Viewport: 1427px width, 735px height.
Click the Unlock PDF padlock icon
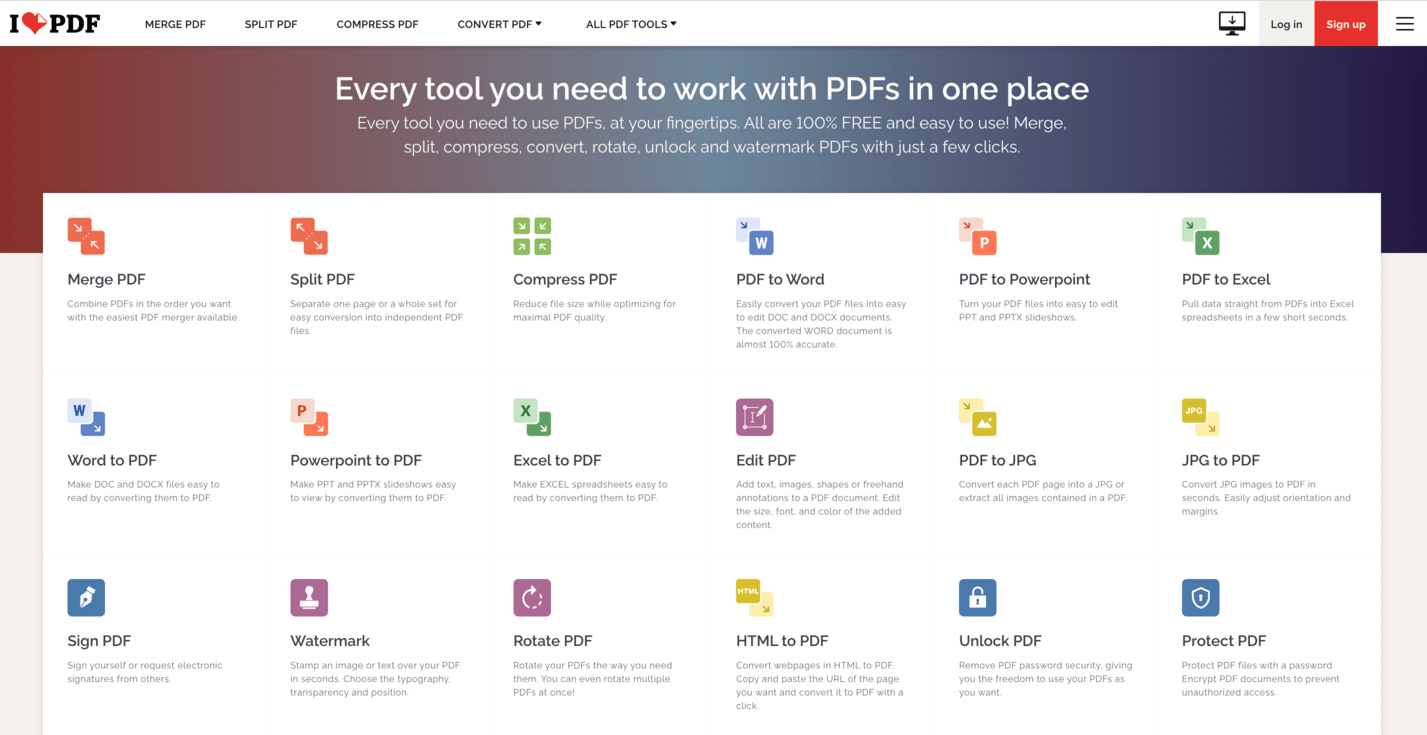(x=978, y=598)
